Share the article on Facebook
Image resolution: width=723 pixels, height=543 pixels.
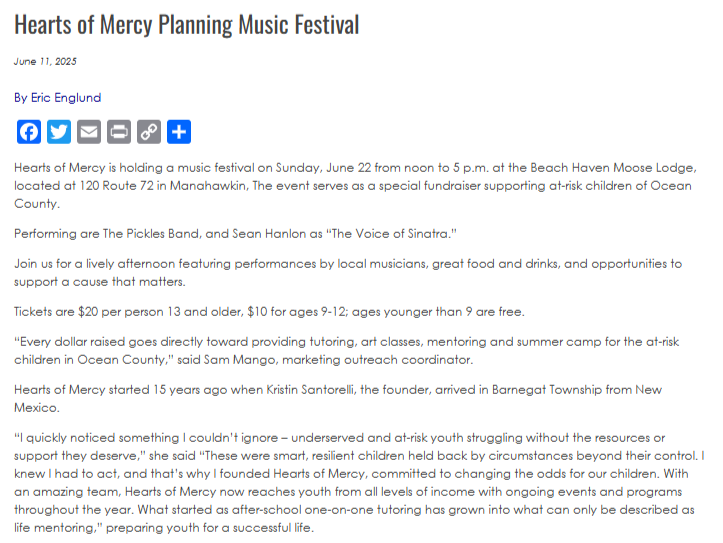(30, 132)
